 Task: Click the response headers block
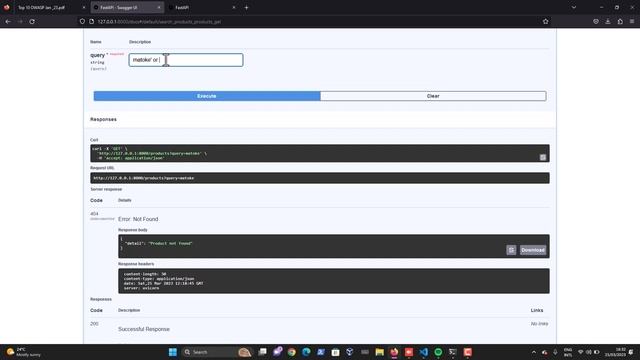(333, 281)
